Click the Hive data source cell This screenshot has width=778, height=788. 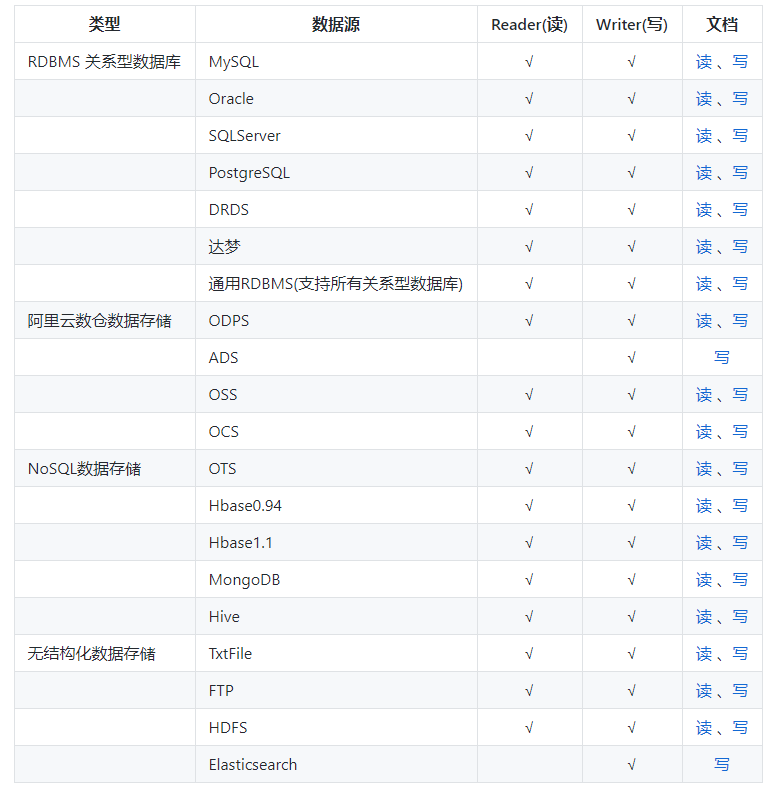tap(336, 617)
